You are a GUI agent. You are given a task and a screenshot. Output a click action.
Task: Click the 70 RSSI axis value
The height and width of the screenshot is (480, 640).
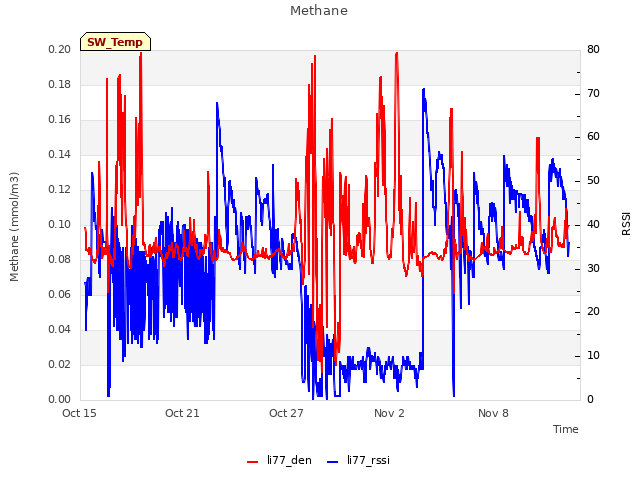point(593,93)
